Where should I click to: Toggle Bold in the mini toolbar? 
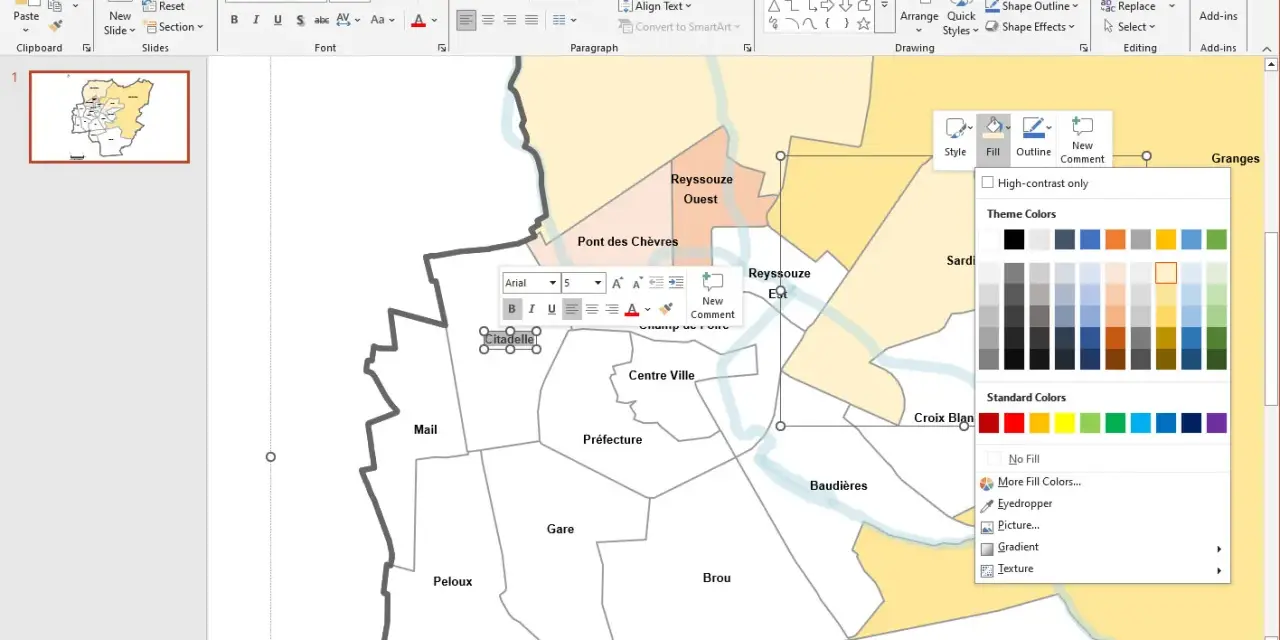[512, 309]
